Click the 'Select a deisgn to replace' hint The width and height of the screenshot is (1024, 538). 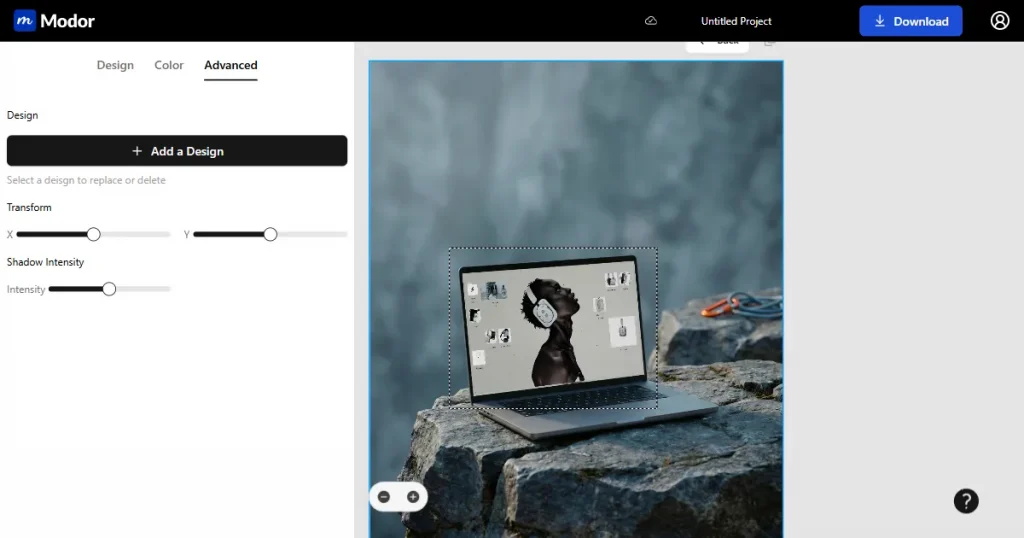pos(86,180)
